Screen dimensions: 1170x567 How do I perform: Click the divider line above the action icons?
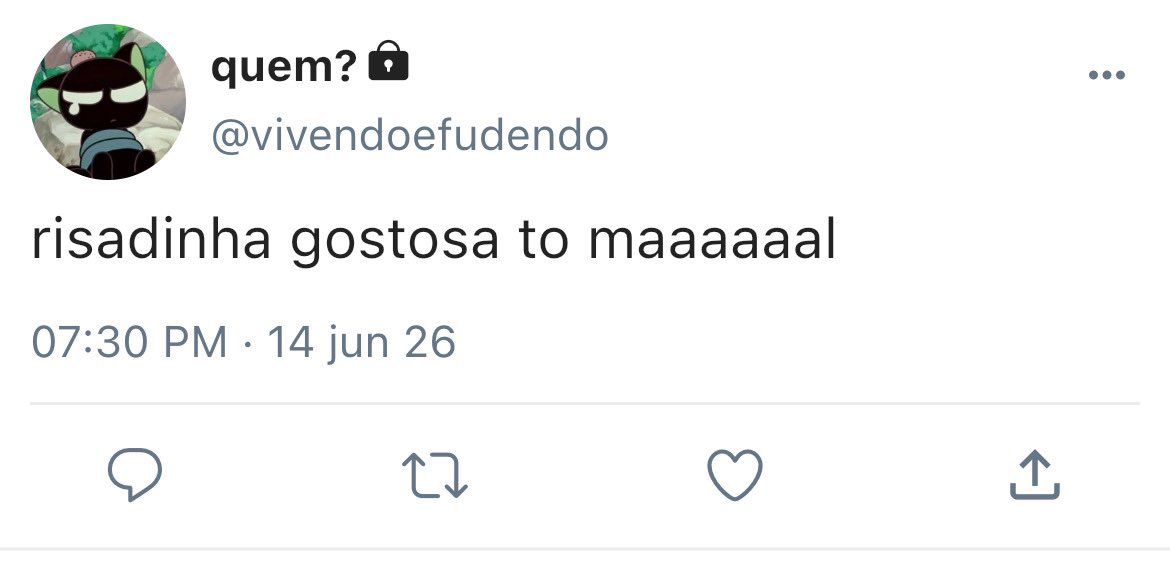pyautogui.click(x=585, y=404)
